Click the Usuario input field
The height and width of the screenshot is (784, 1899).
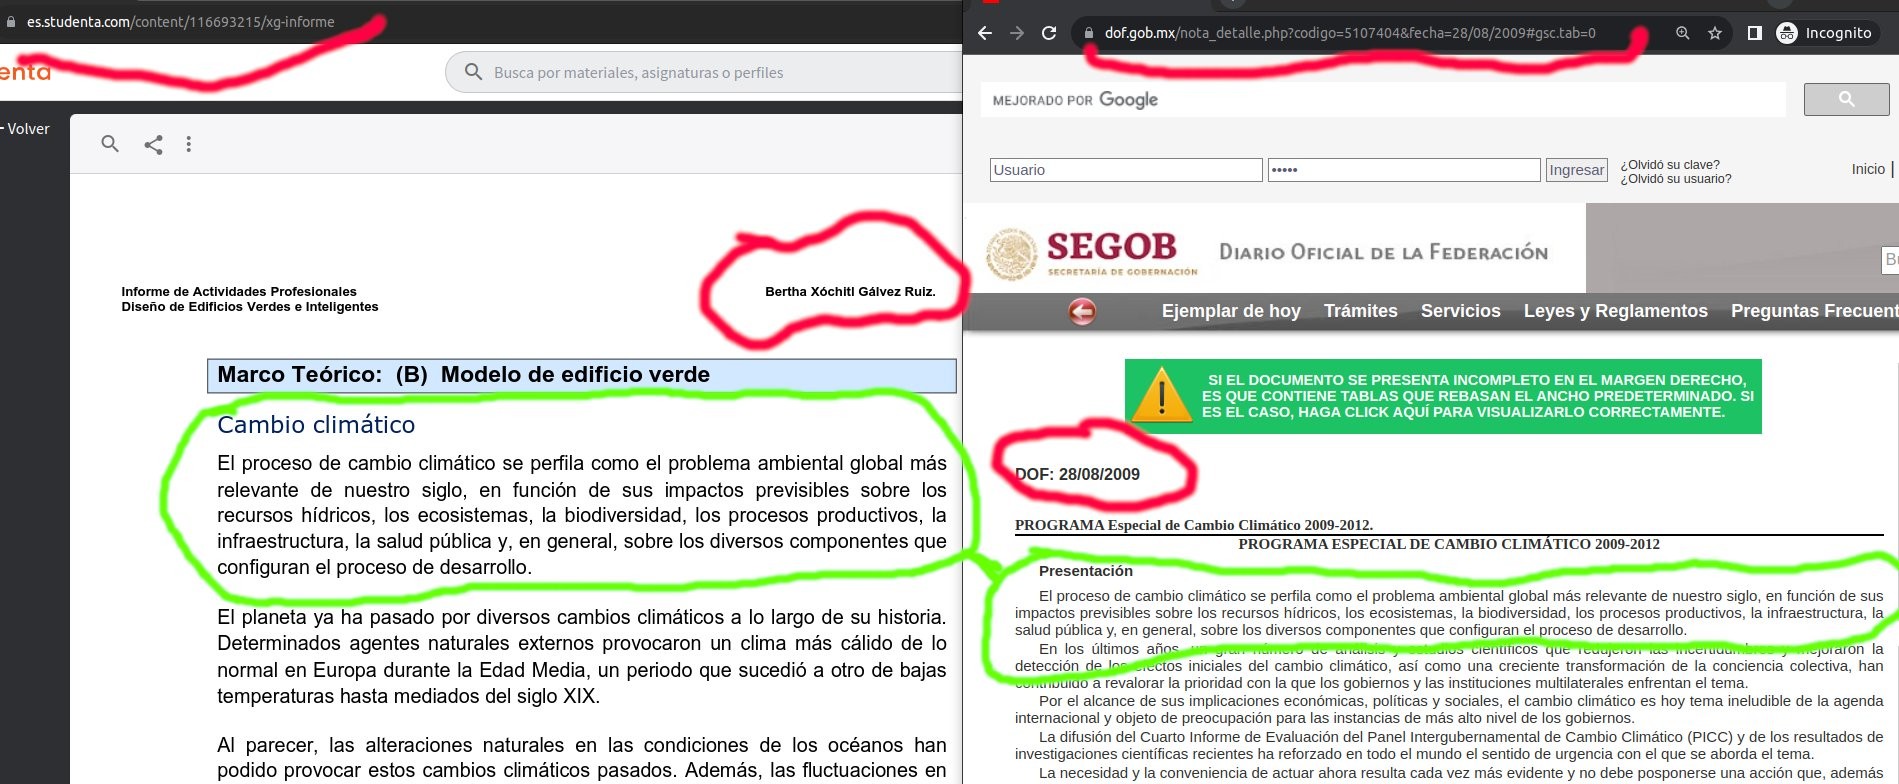(x=1126, y=170)
